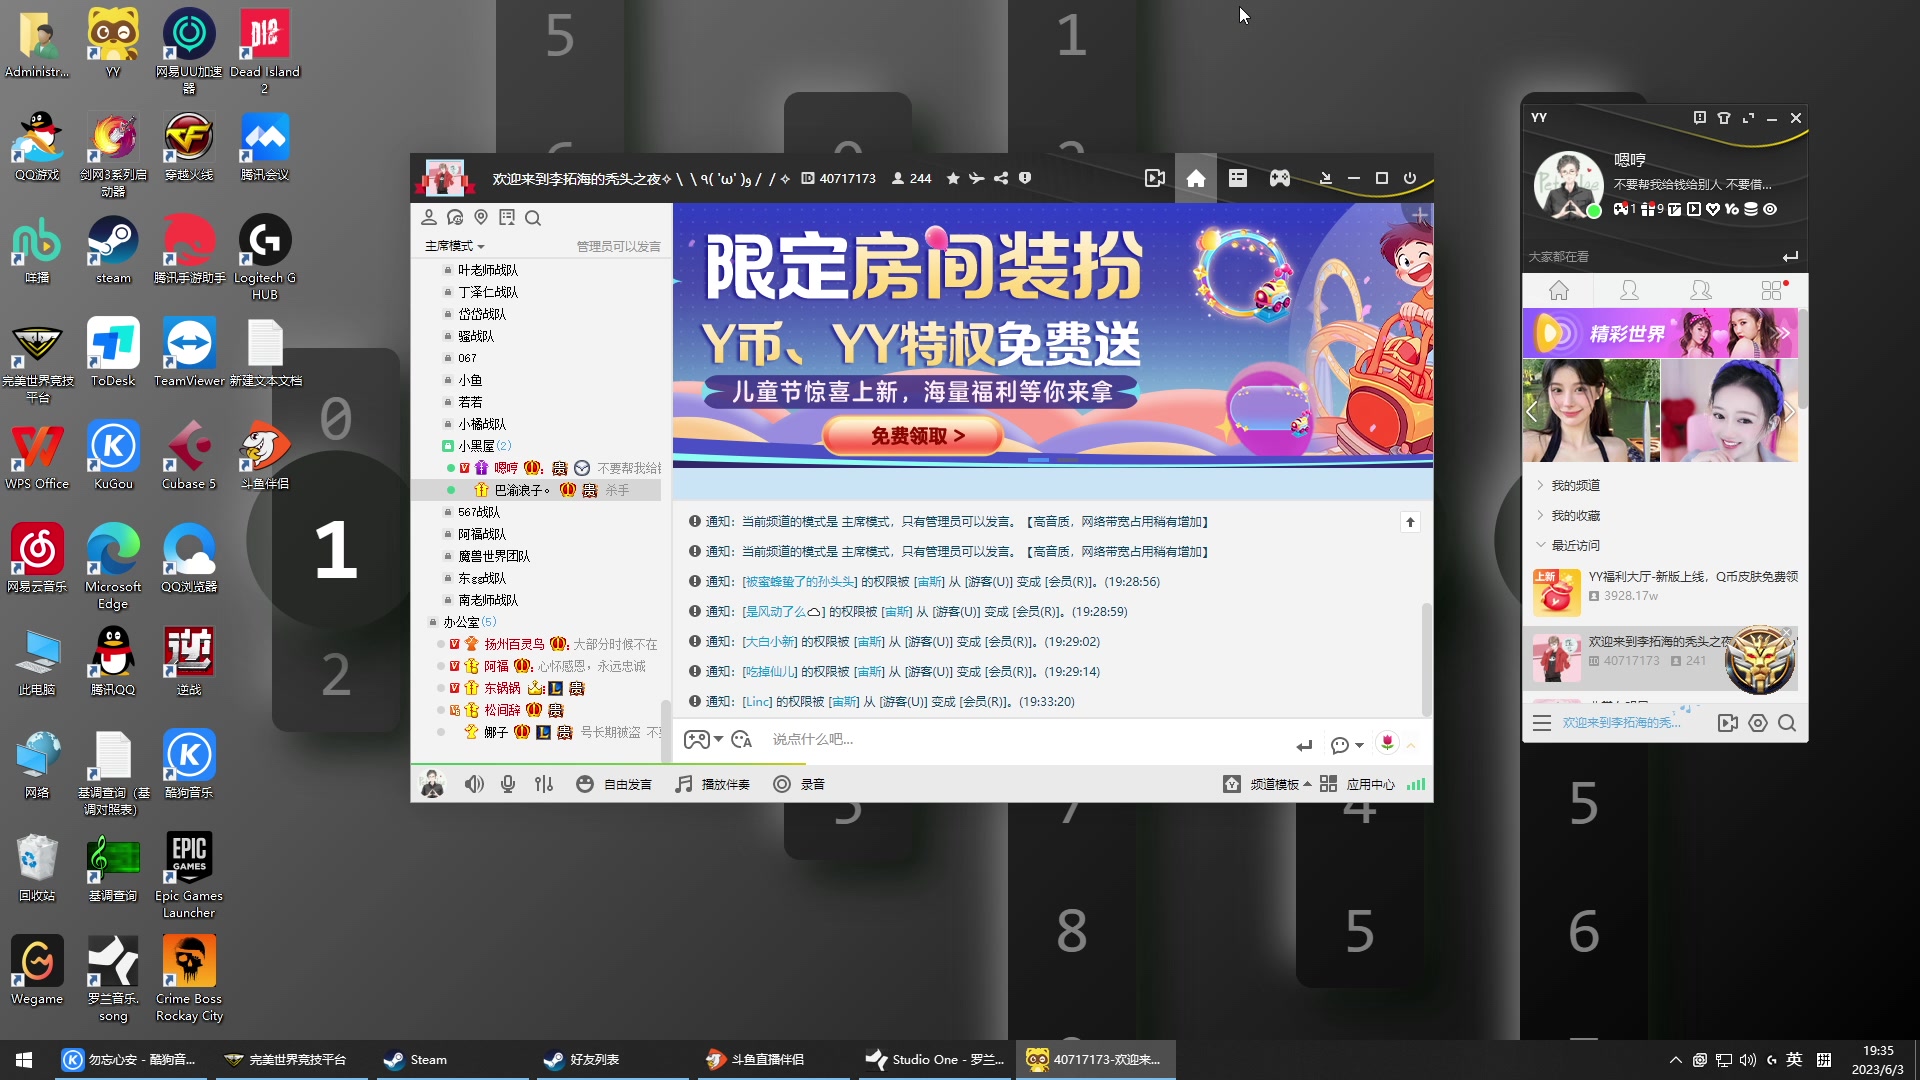
Task: Click 自由发言 in the bottom toolbar
Action: [x=626, y=784]
